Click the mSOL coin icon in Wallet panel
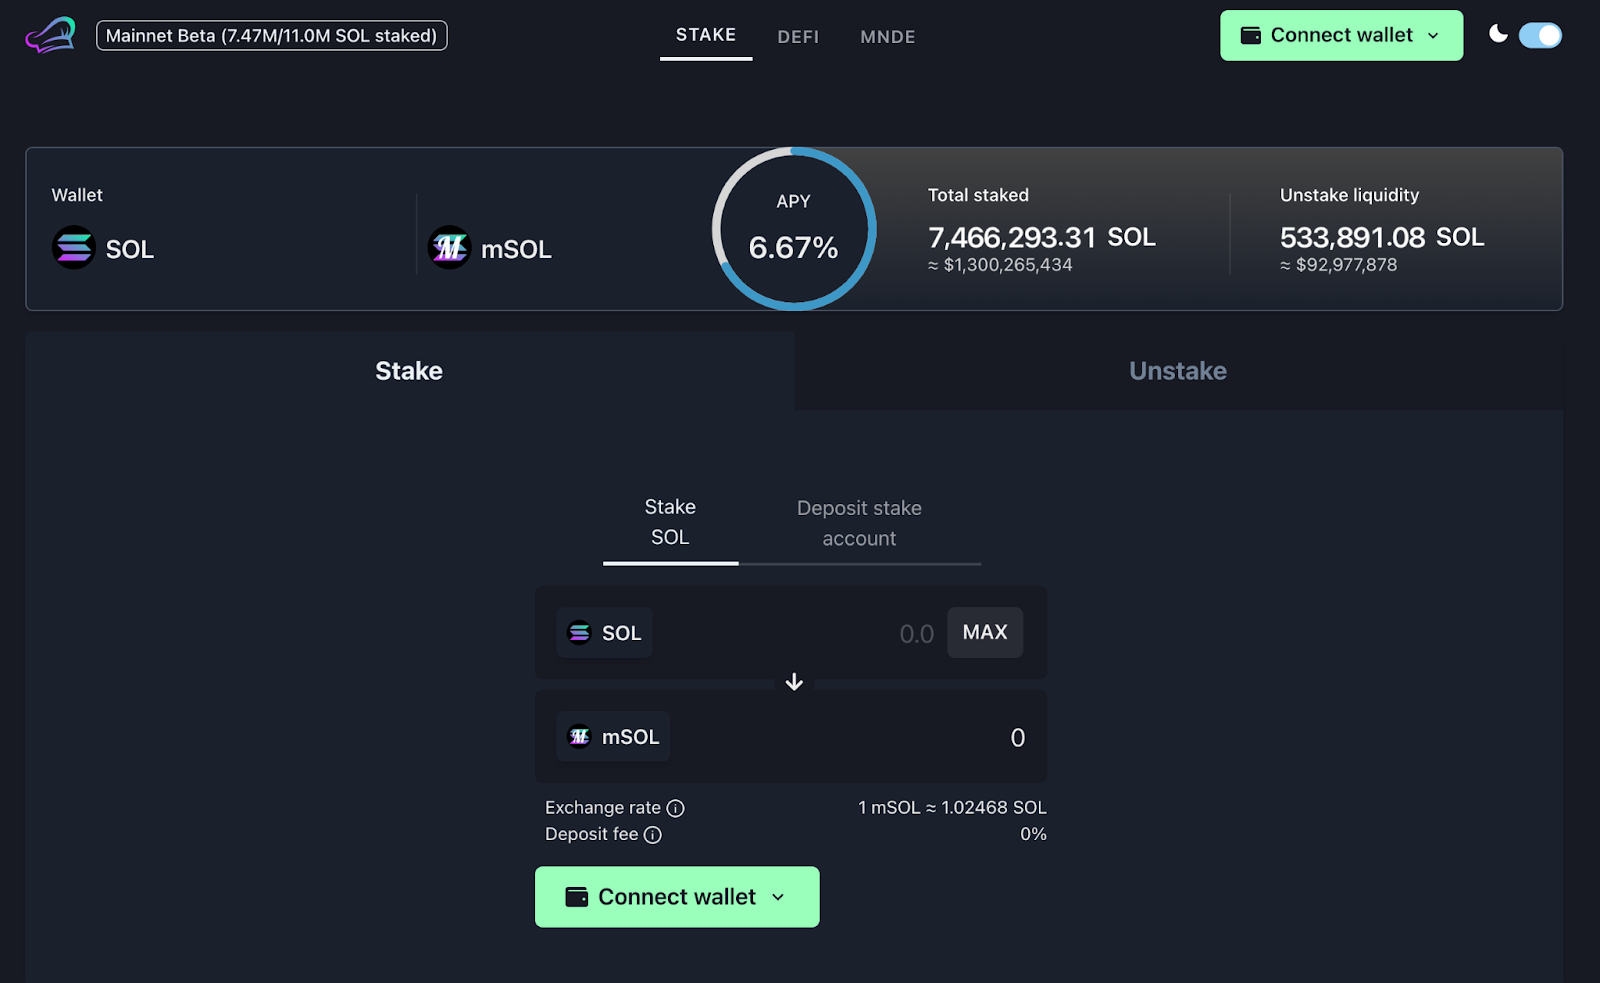The height and width of the screenshot is (983, 1600). coord(449,247)
